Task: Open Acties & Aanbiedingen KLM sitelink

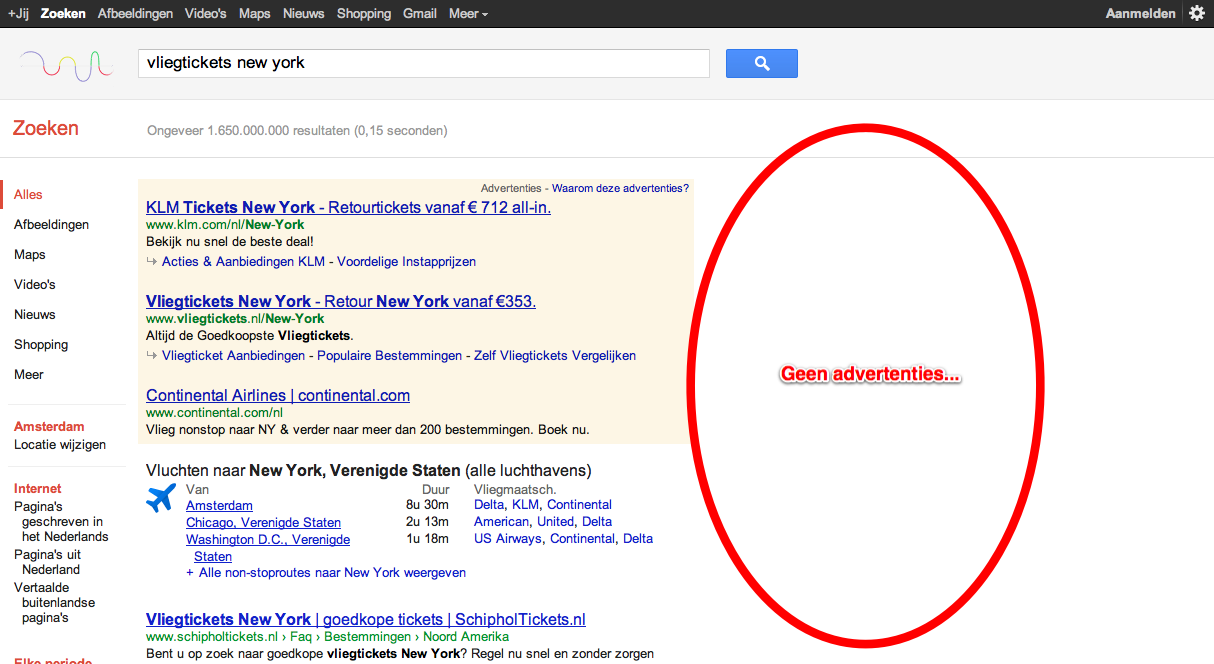Action: (243, 262)
